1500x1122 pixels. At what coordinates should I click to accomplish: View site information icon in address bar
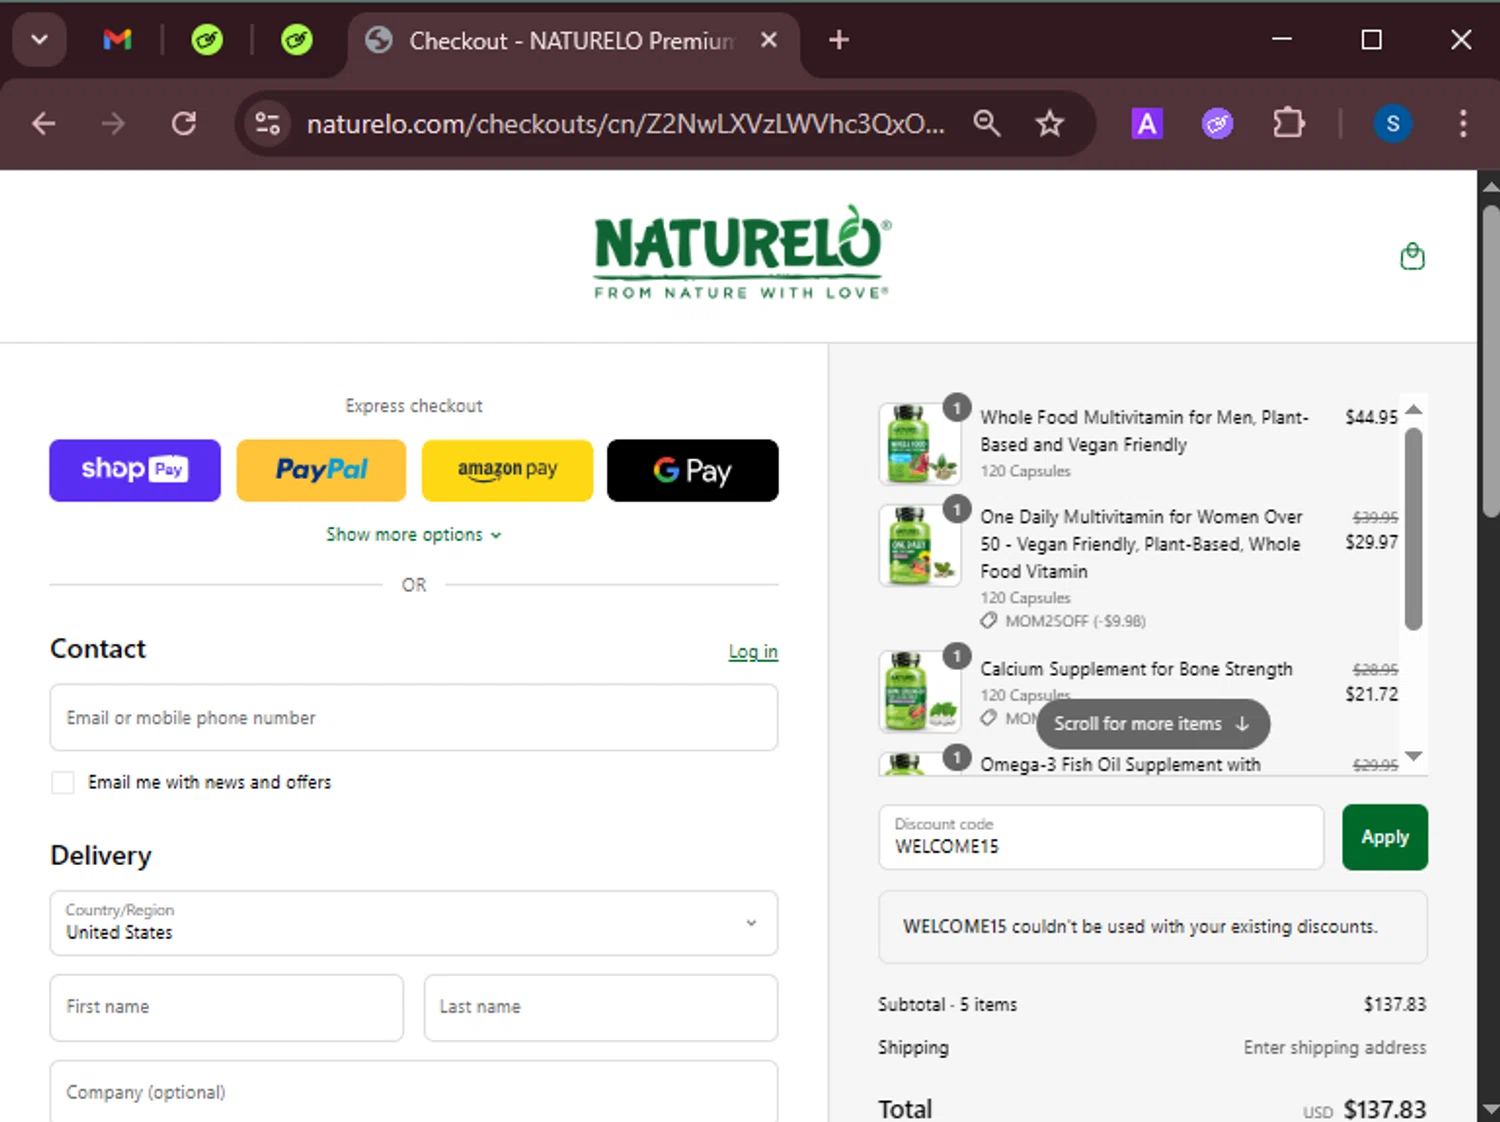pyautogui.click(x=268, y=124)
